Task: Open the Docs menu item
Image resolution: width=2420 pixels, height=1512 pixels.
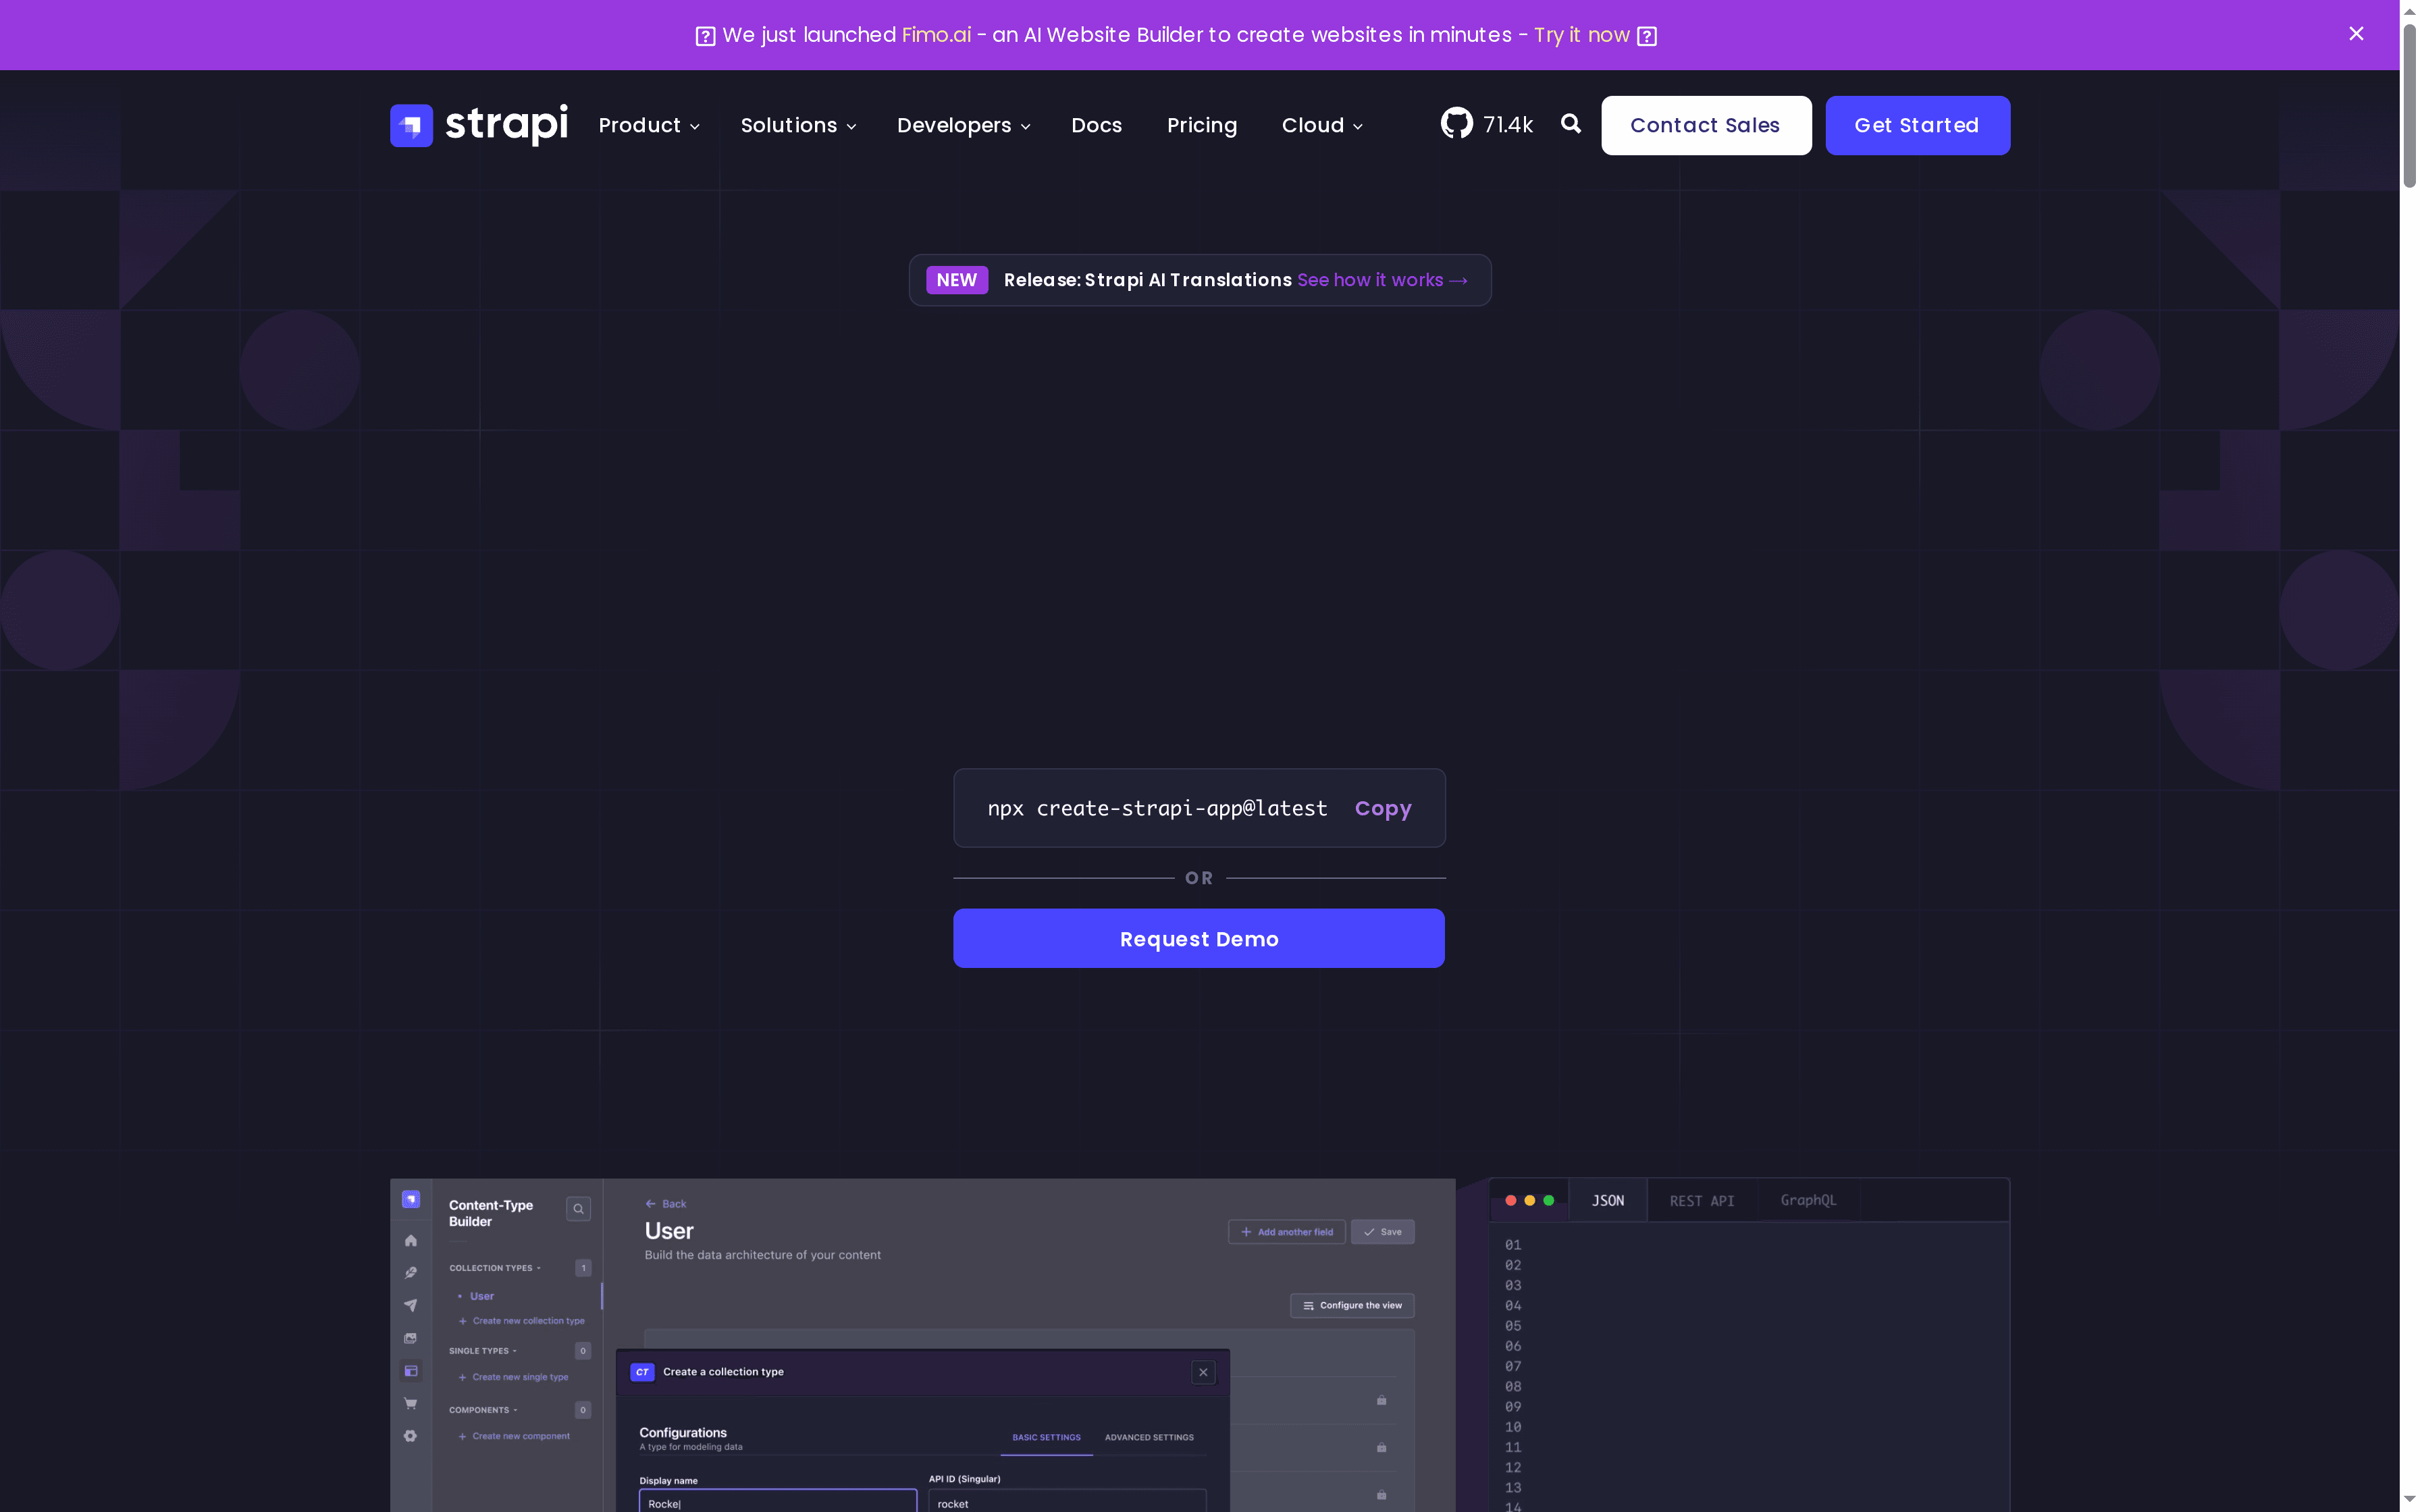Action: [x=1096, y=126]
